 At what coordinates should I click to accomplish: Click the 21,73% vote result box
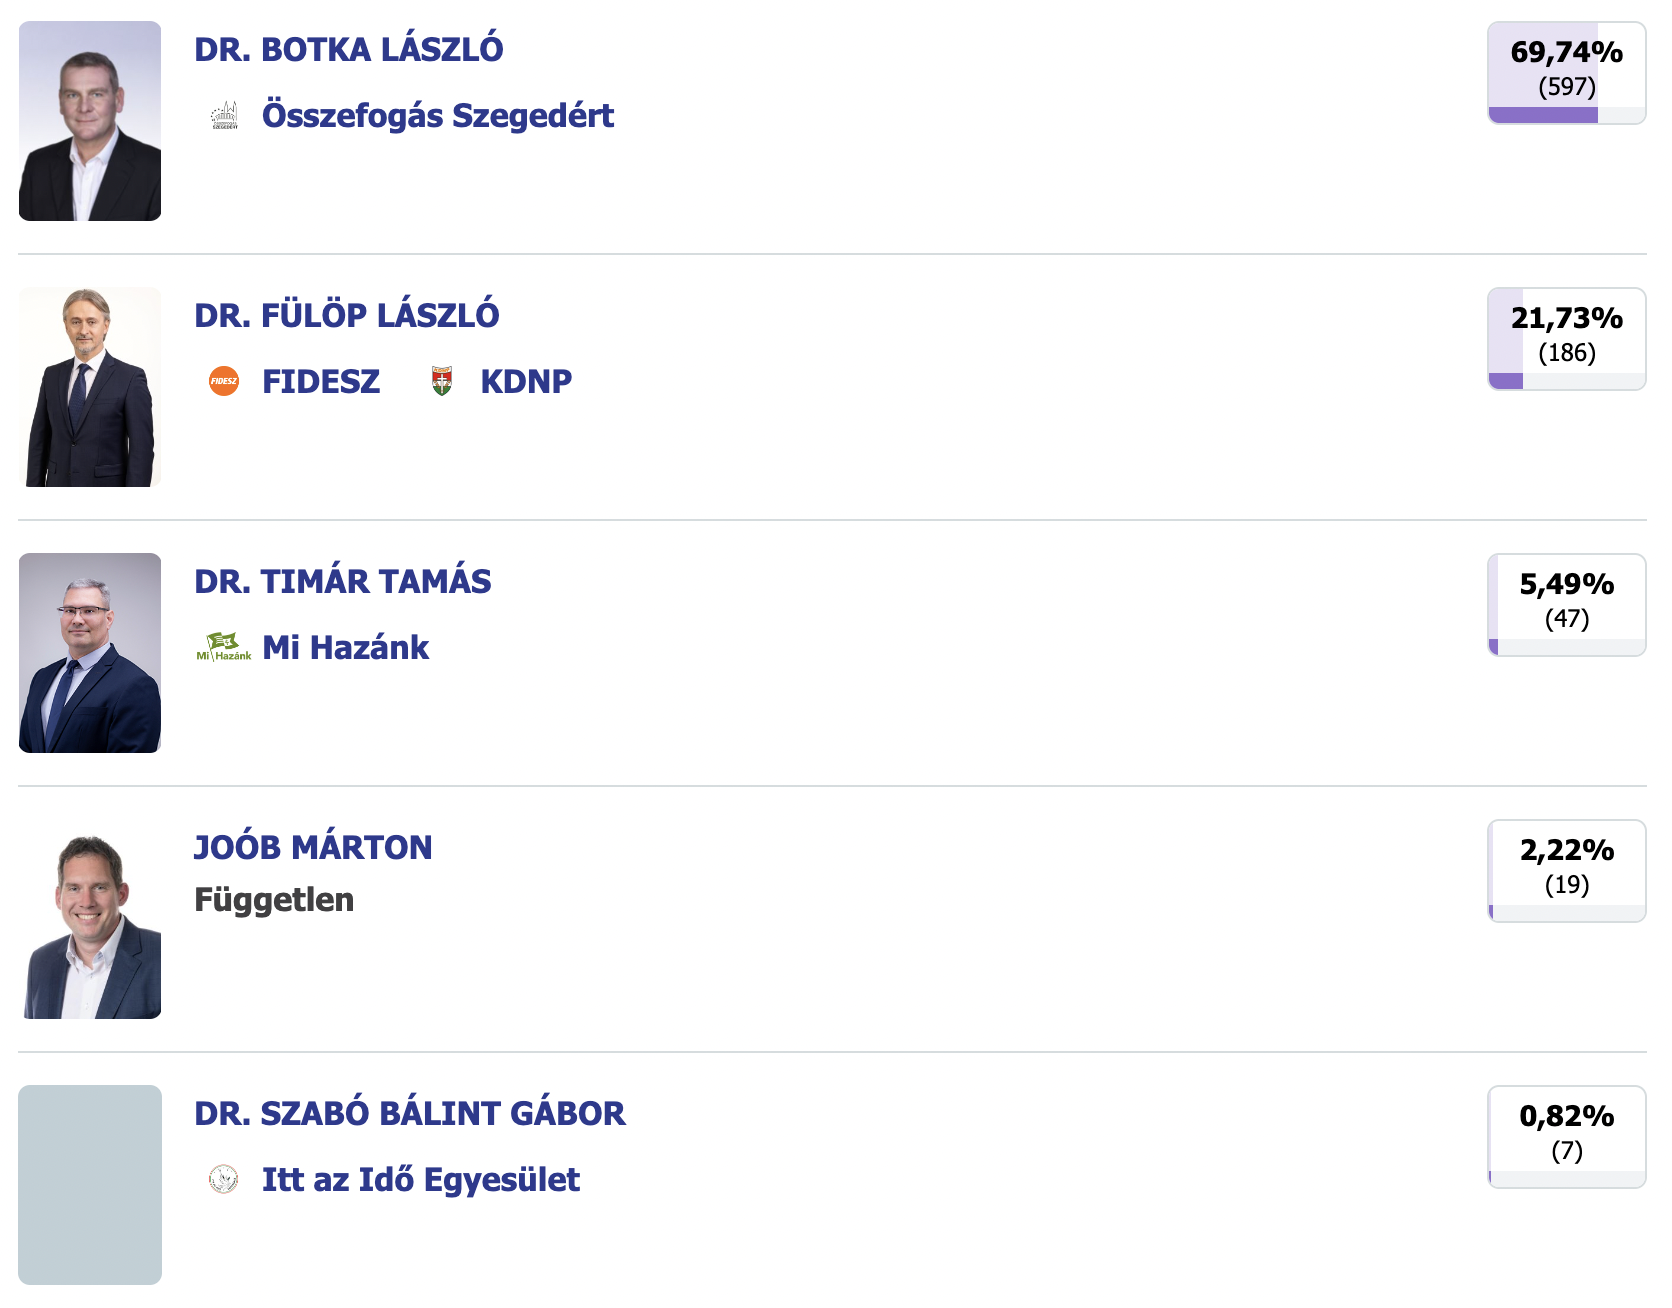click(1566, 339)
